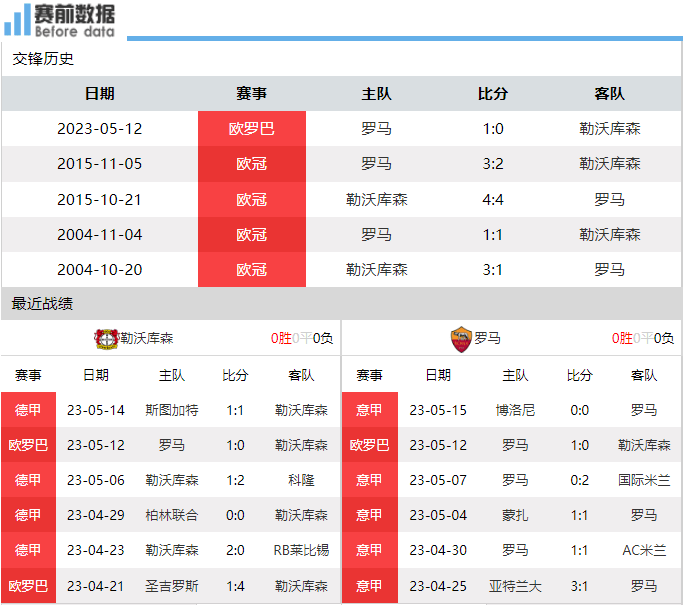This screenshot has height=605, width=683.
Task: Click 科隆 in the Leverkusen results
Action: click(x=301, y=480)
